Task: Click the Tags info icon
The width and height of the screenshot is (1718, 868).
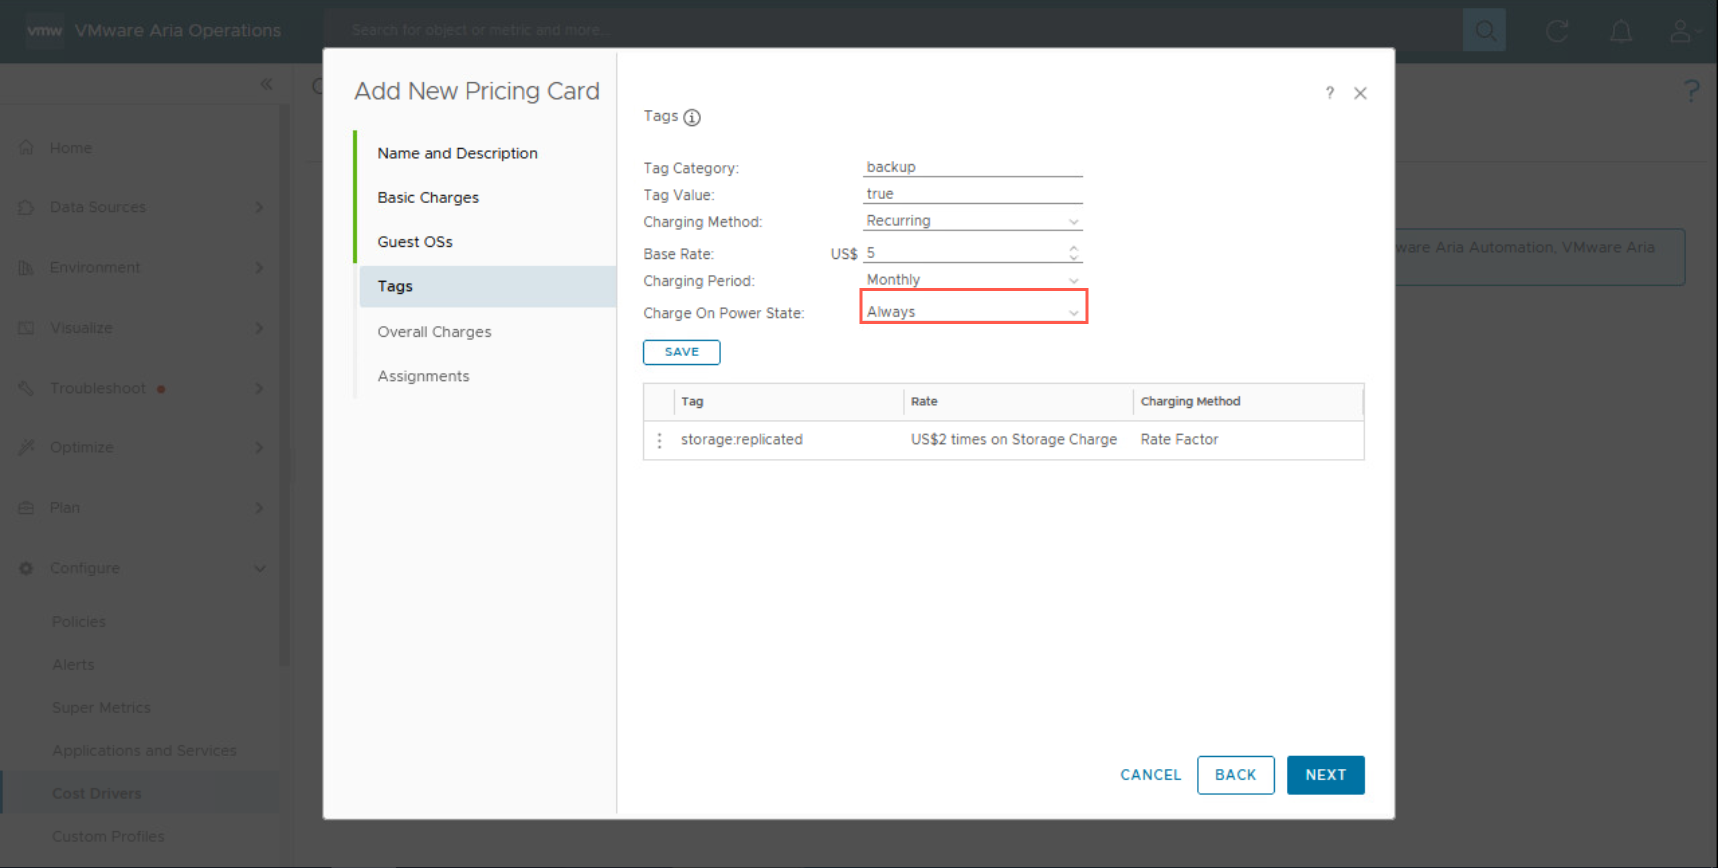Action: 692,117
